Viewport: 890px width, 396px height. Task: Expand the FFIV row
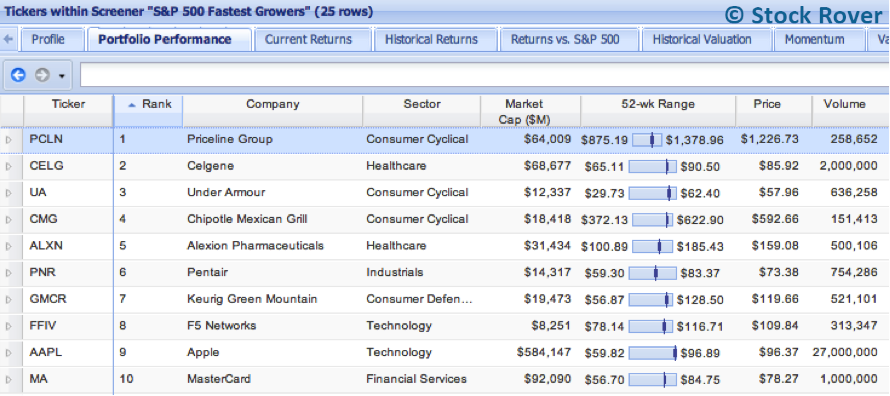(9, 326)
